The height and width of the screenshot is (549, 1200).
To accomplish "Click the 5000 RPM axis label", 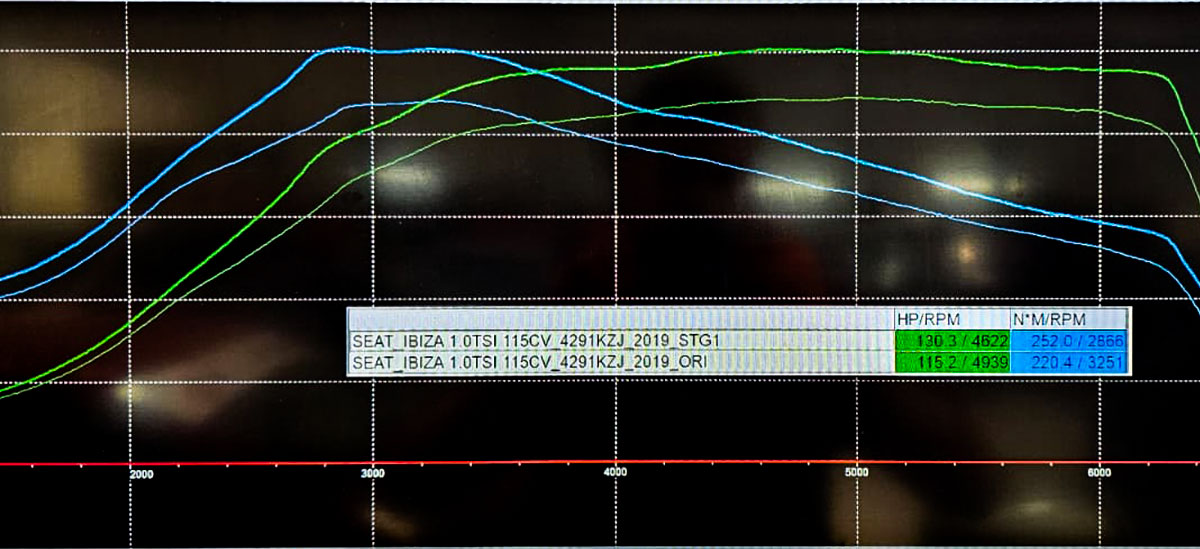I will click(x=856, y=472).
